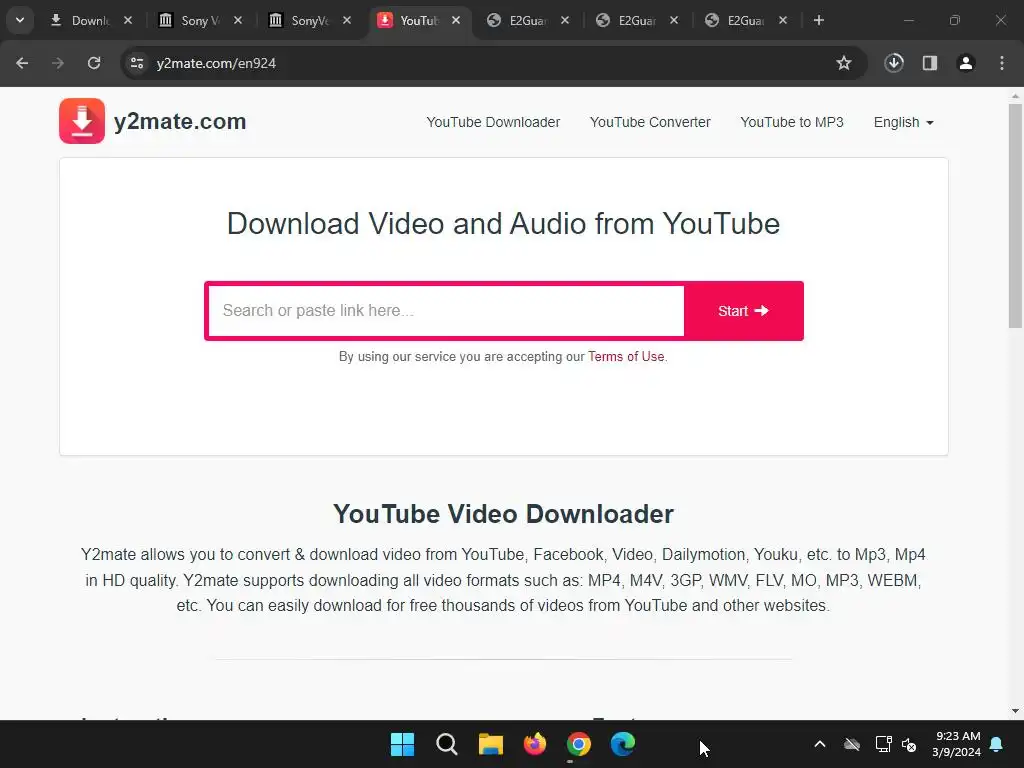Toggle Chrome side panel icon
The image size is (1024, 768).
pyautogui.click(x=930, y=63)
